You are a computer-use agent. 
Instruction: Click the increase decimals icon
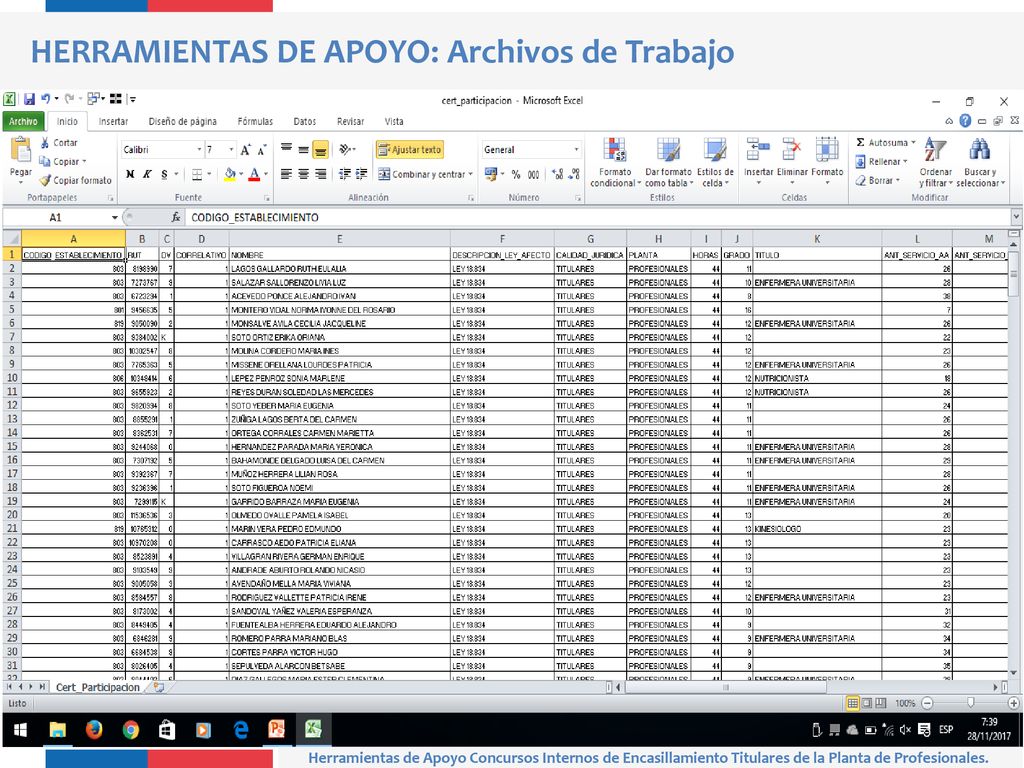pyautogui.click(x=557, y=174)
